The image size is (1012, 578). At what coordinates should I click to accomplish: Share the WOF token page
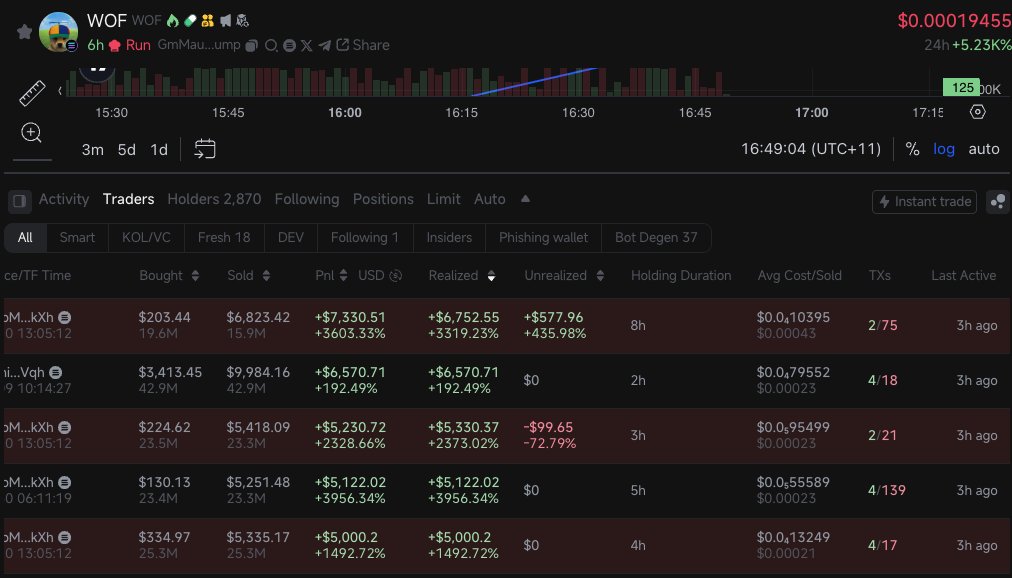click(363, 45)
